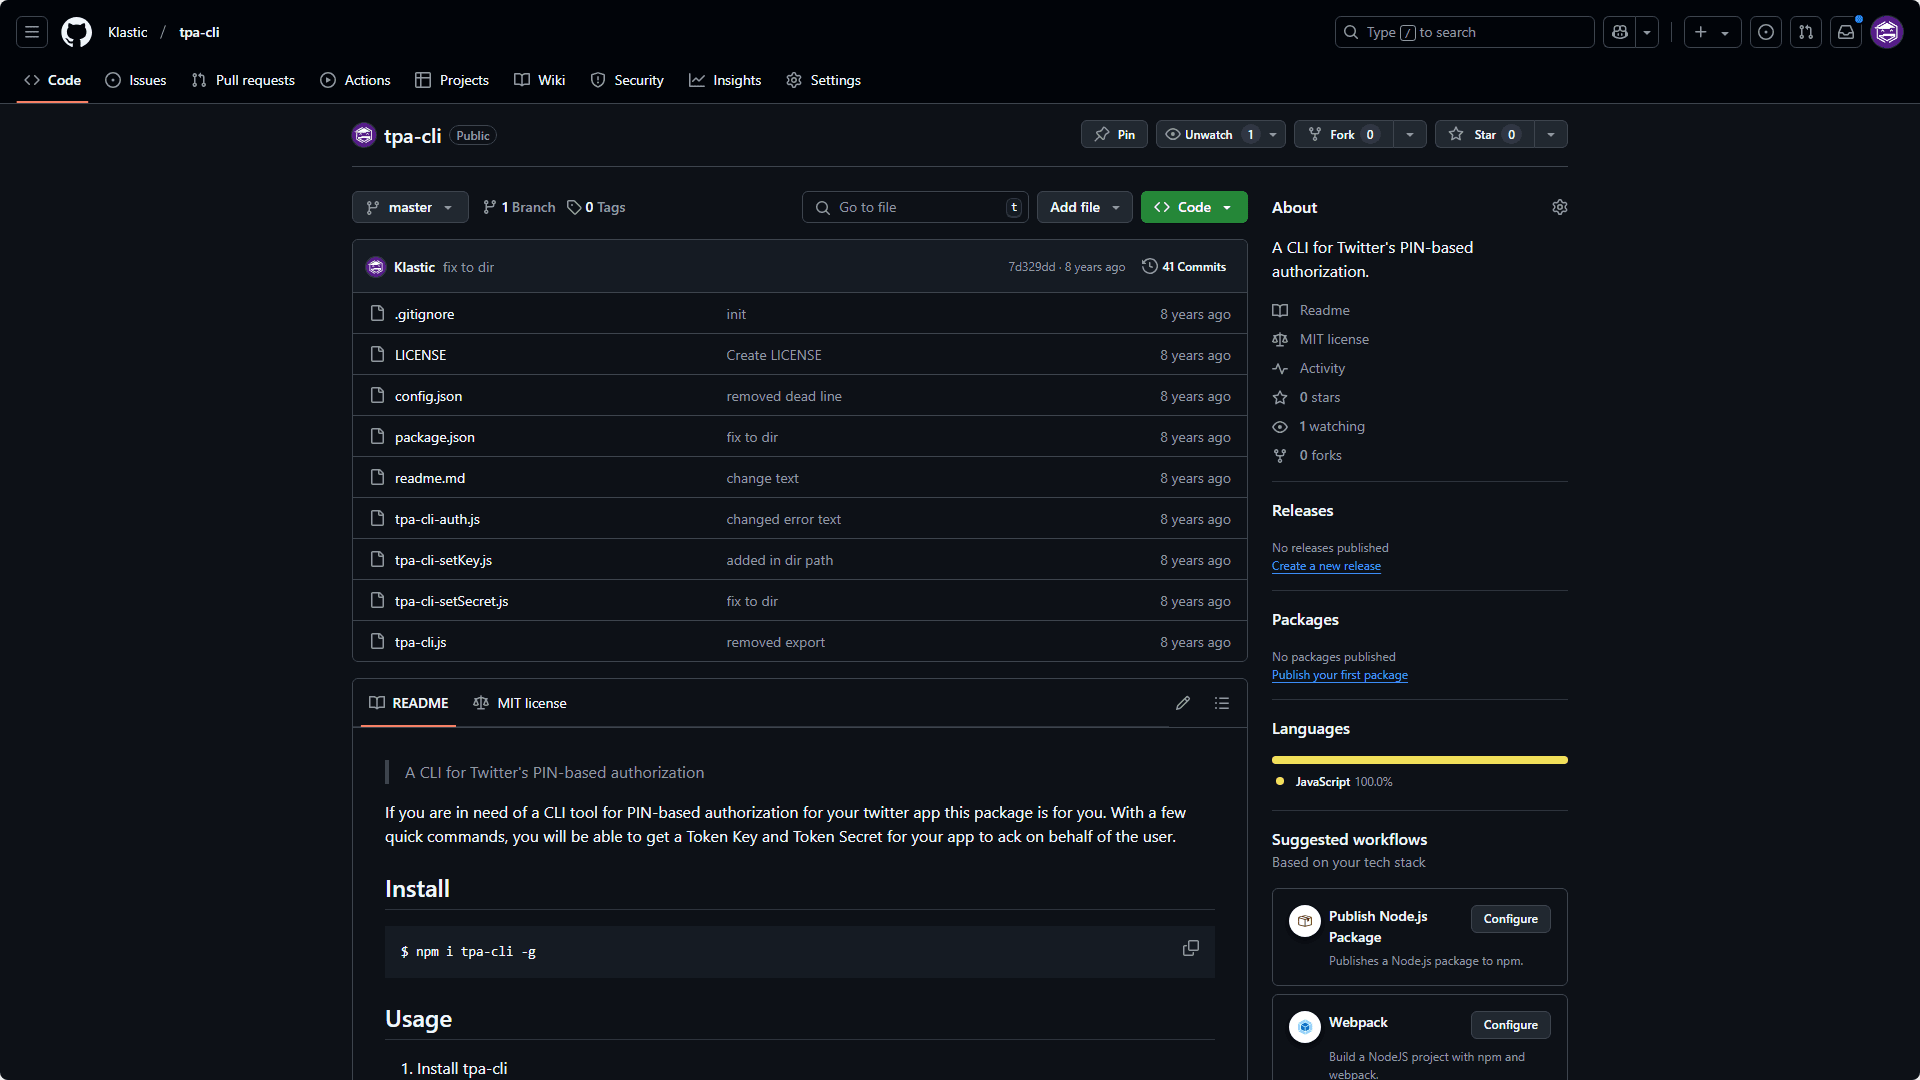The width and height of the screenshot is (1920, 1080).
Task: Open the Add file dropdown
Action: (x=1084, y=207)
